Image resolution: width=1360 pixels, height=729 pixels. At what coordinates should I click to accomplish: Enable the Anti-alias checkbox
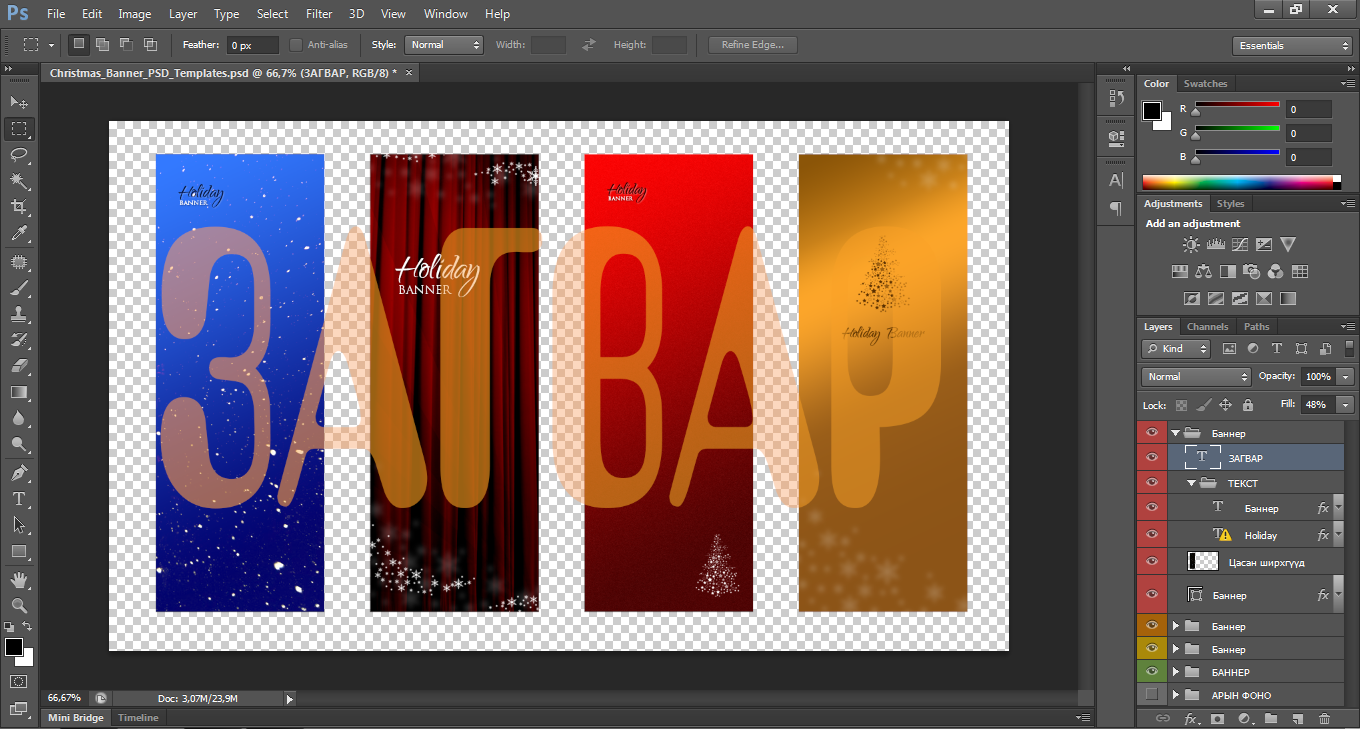pos(296,45)
